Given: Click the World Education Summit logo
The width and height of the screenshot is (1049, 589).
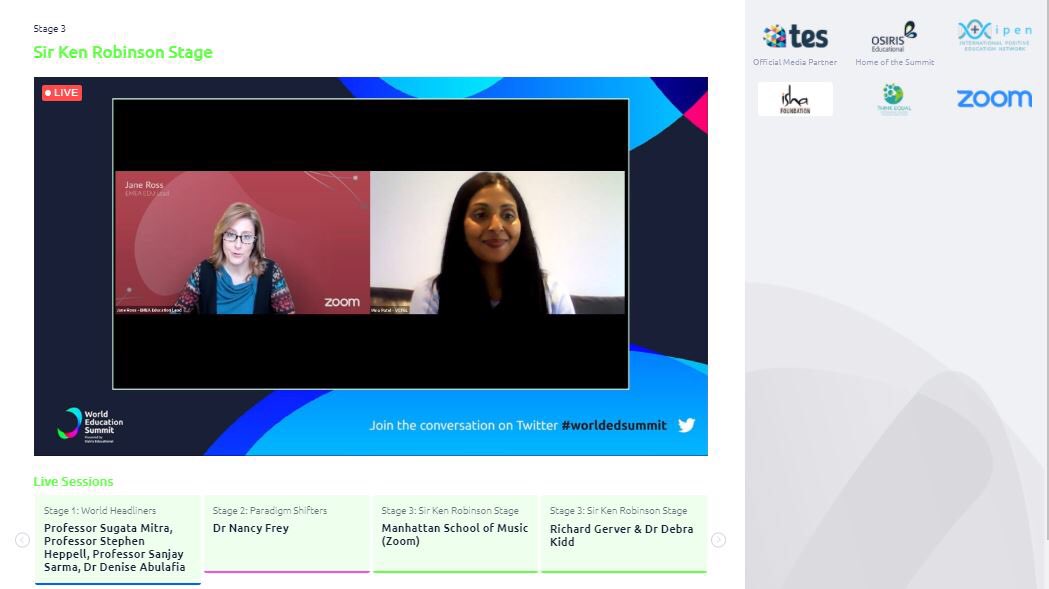Looking at the screenshot, I should [90, 425].
